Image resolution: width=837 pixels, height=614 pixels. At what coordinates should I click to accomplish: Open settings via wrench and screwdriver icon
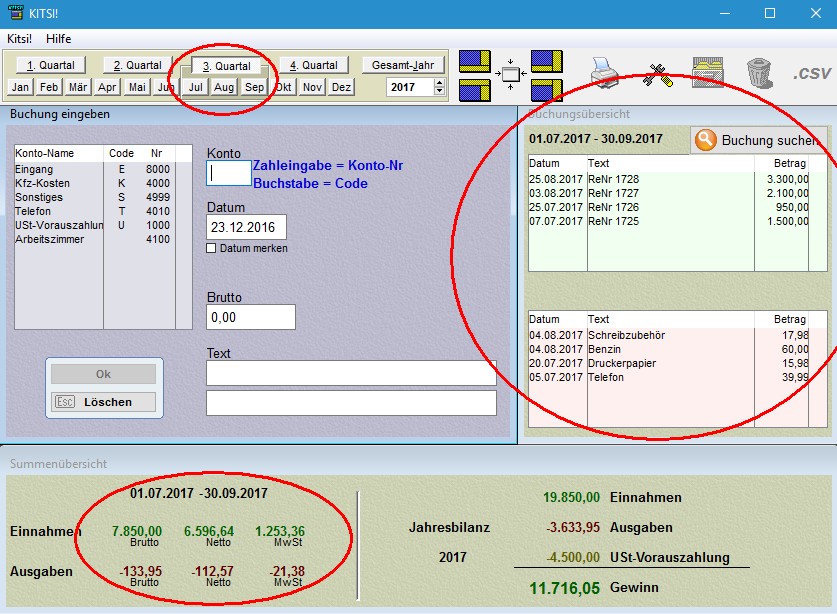coord(657,74)
